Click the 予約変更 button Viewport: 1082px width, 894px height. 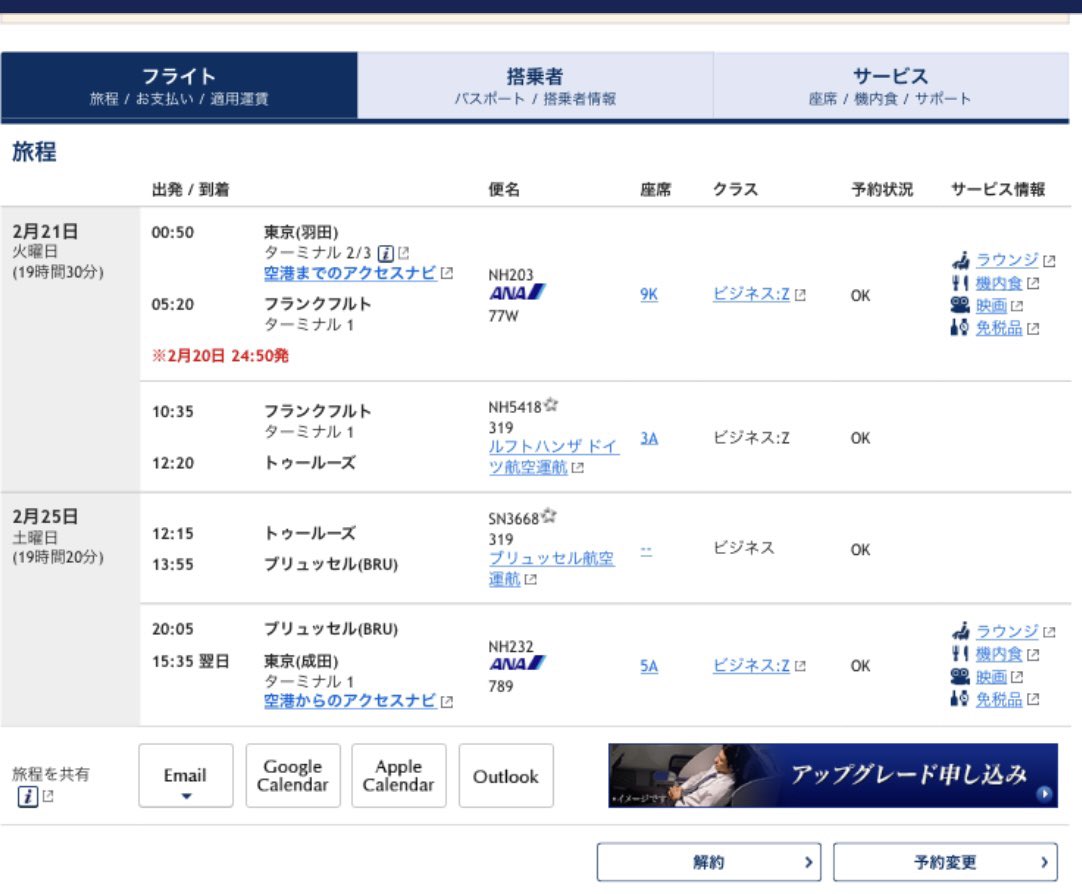click(945, 862)
